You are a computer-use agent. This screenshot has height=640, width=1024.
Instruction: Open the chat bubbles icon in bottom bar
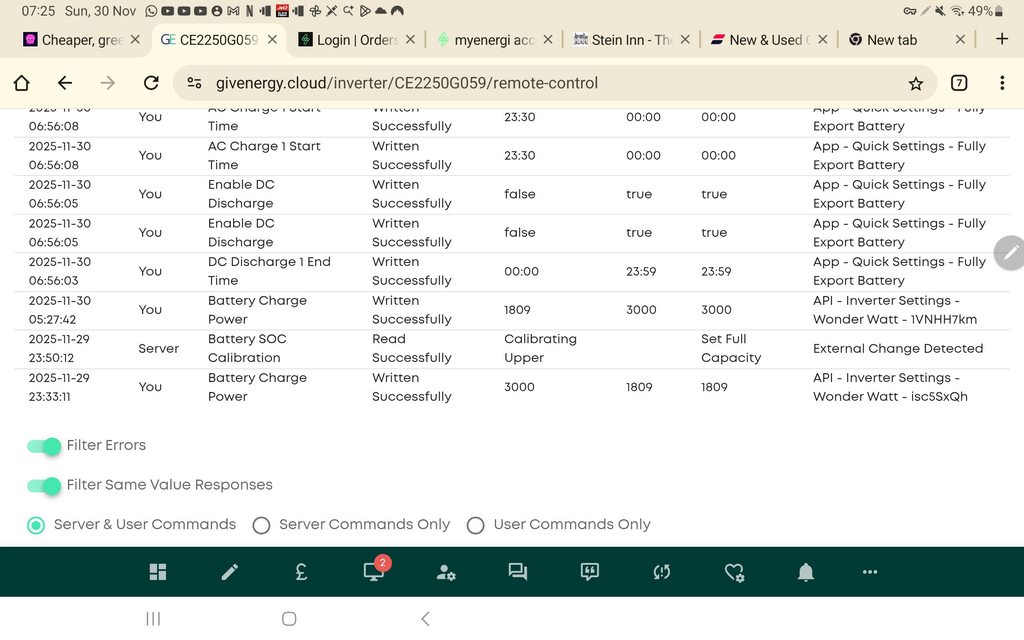click(x=517, y=572)
